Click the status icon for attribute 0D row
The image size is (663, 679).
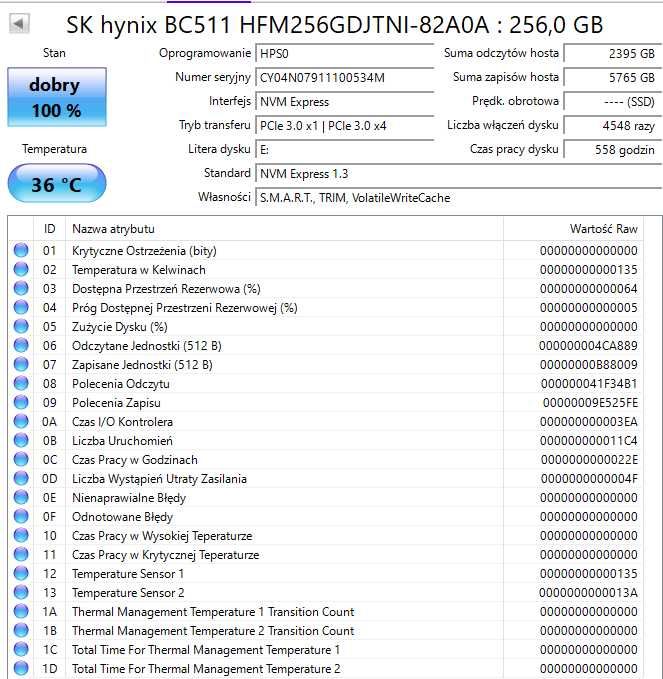click(x=21, y=479)
